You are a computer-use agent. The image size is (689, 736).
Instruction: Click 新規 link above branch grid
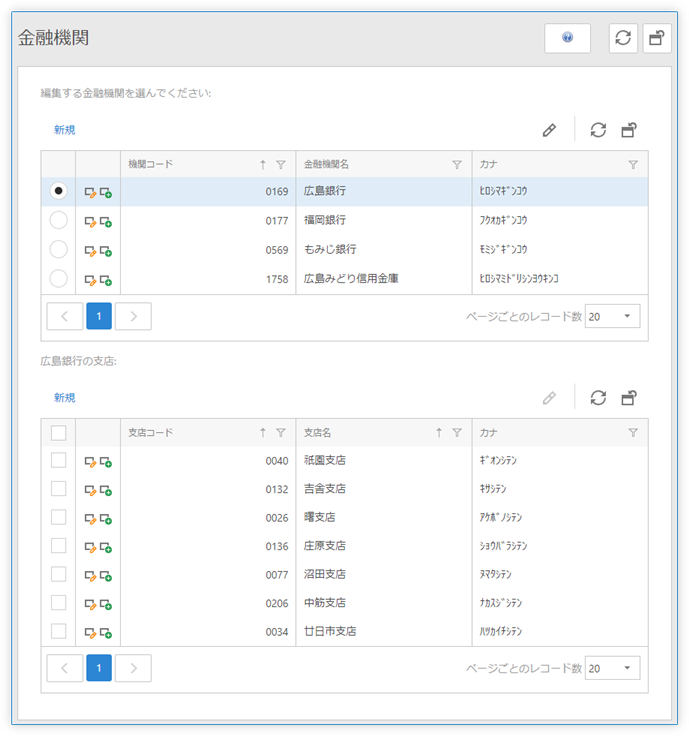64,398
